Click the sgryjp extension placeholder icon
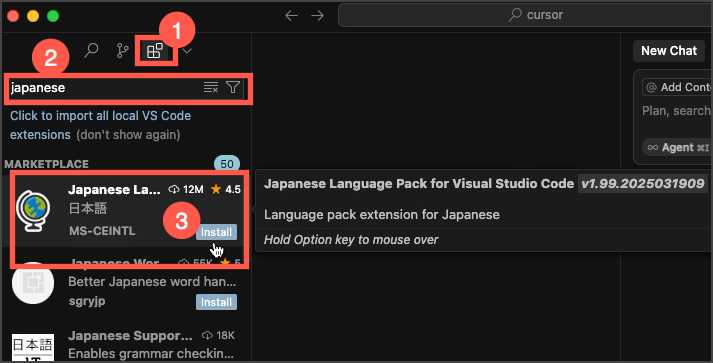 pos(33,283)
